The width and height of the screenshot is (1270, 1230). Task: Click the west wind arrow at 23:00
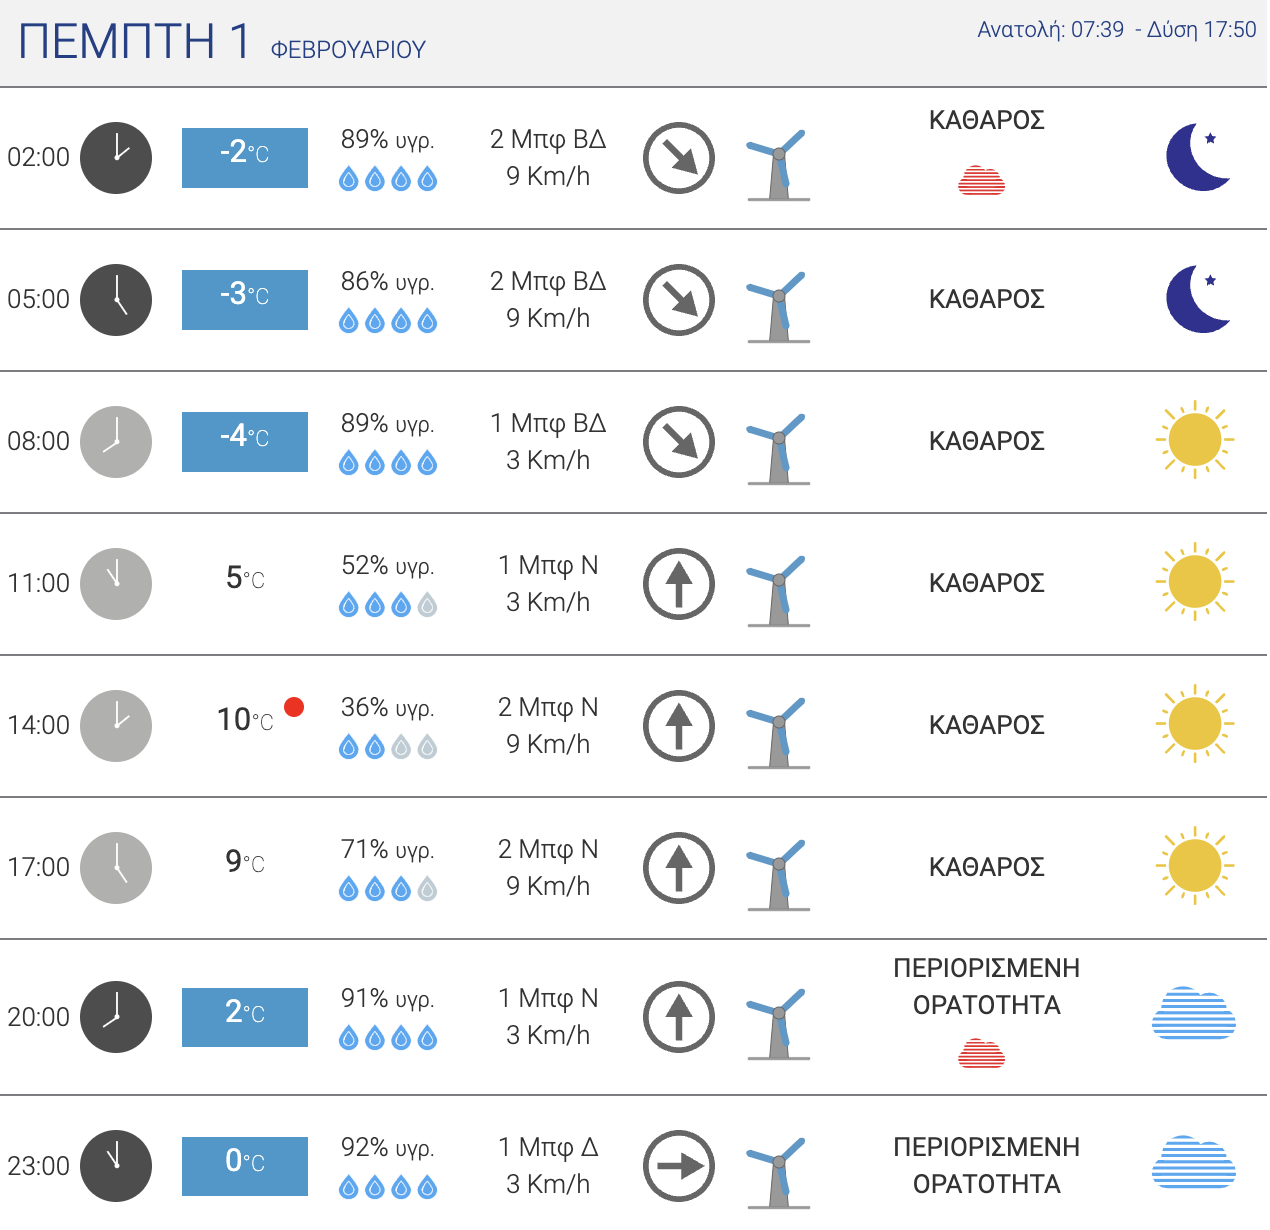click(x=679, y=1166)
